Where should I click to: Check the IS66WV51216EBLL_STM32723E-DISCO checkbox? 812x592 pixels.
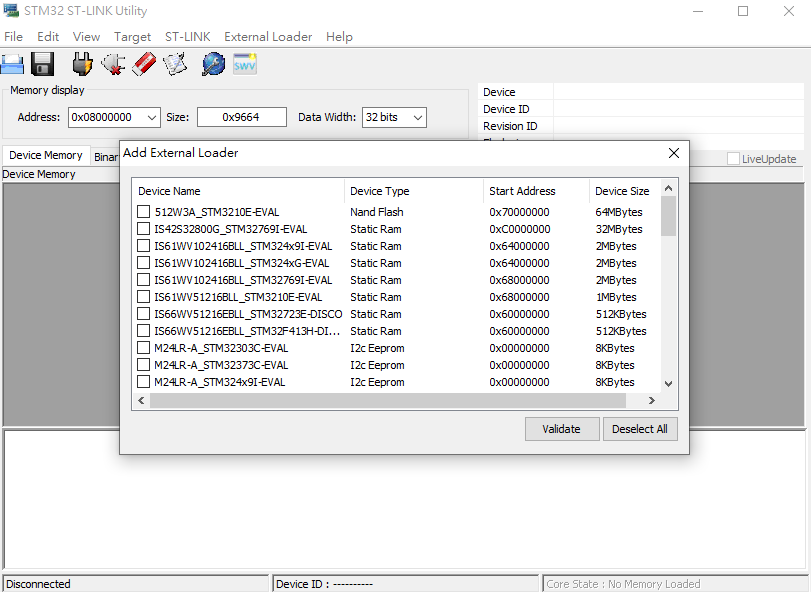[143, 314]
